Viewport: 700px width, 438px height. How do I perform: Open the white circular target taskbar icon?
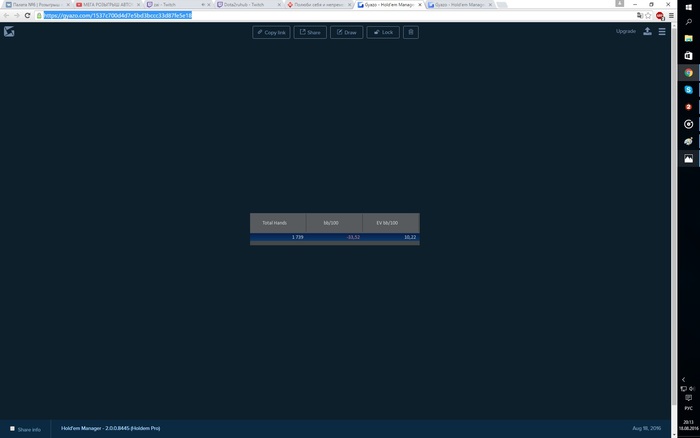coord(688,124)
